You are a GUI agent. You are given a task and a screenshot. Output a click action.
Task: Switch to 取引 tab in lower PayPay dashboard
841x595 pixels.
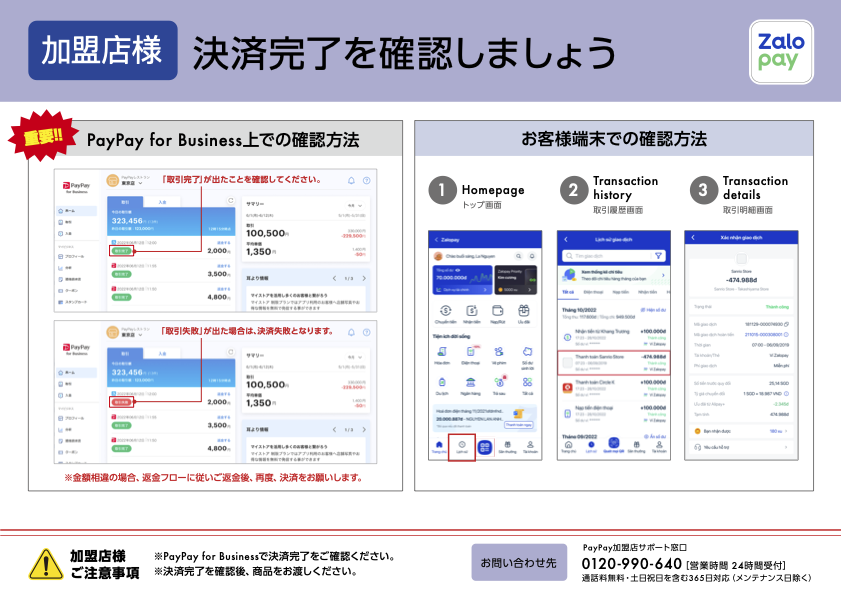[x=125, y=354]
